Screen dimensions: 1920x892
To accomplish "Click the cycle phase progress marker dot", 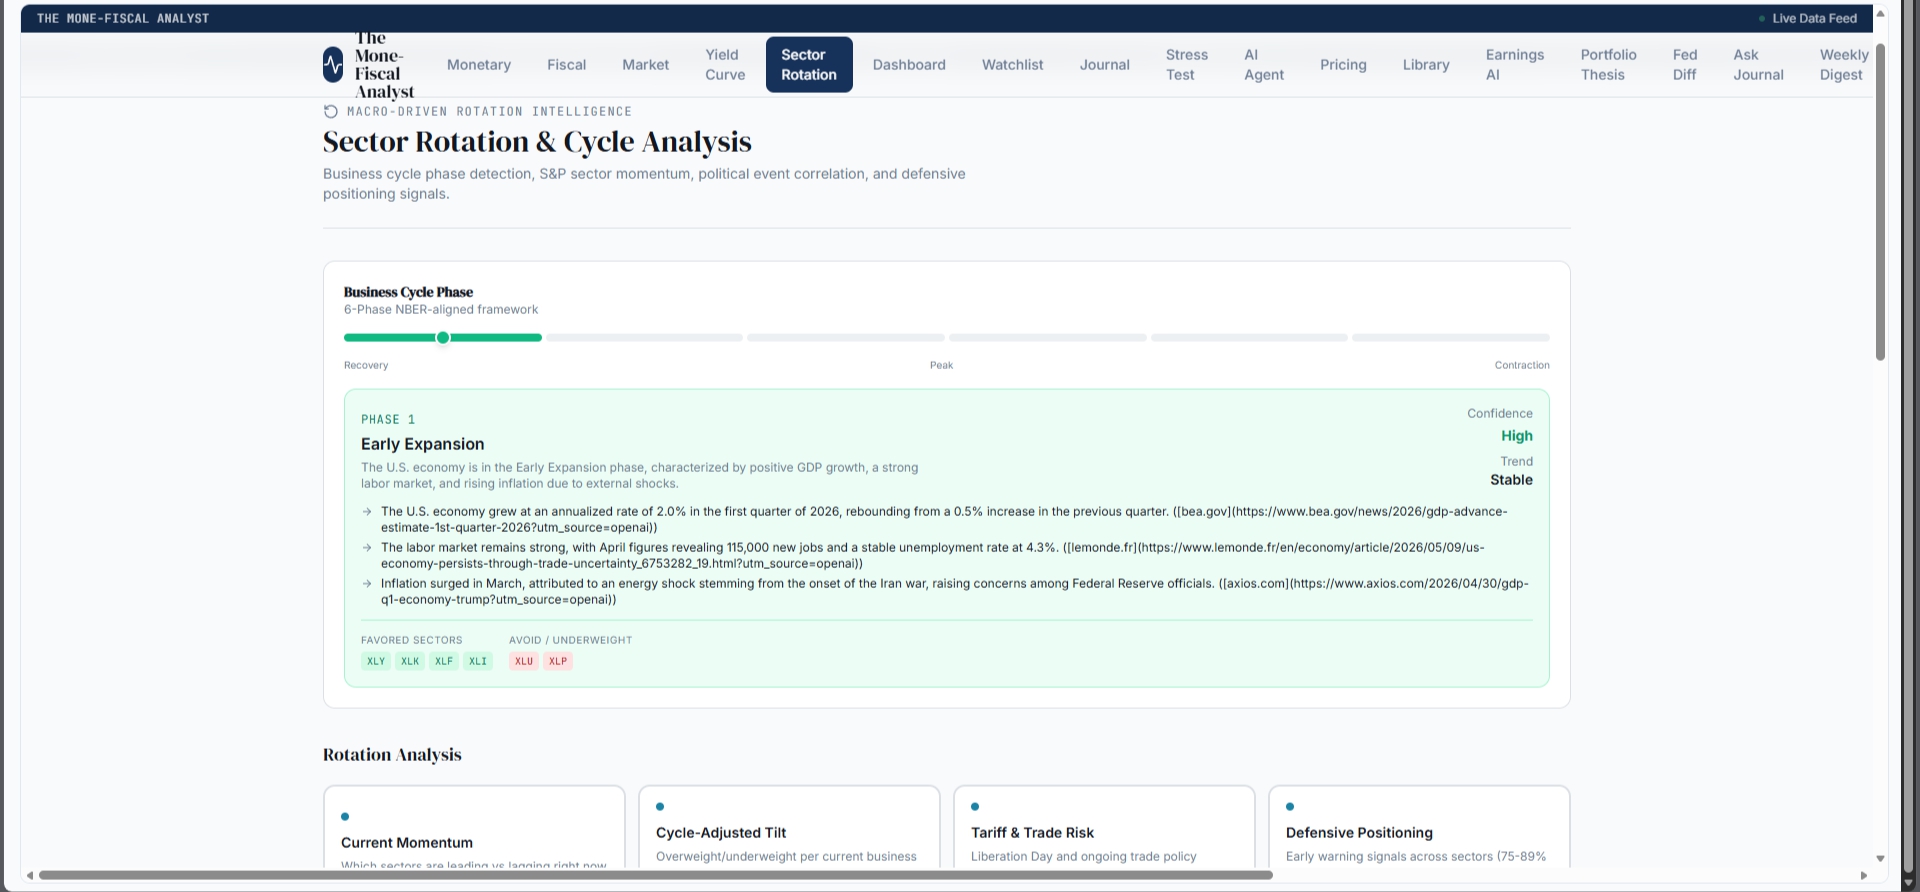I will [443, 337].
